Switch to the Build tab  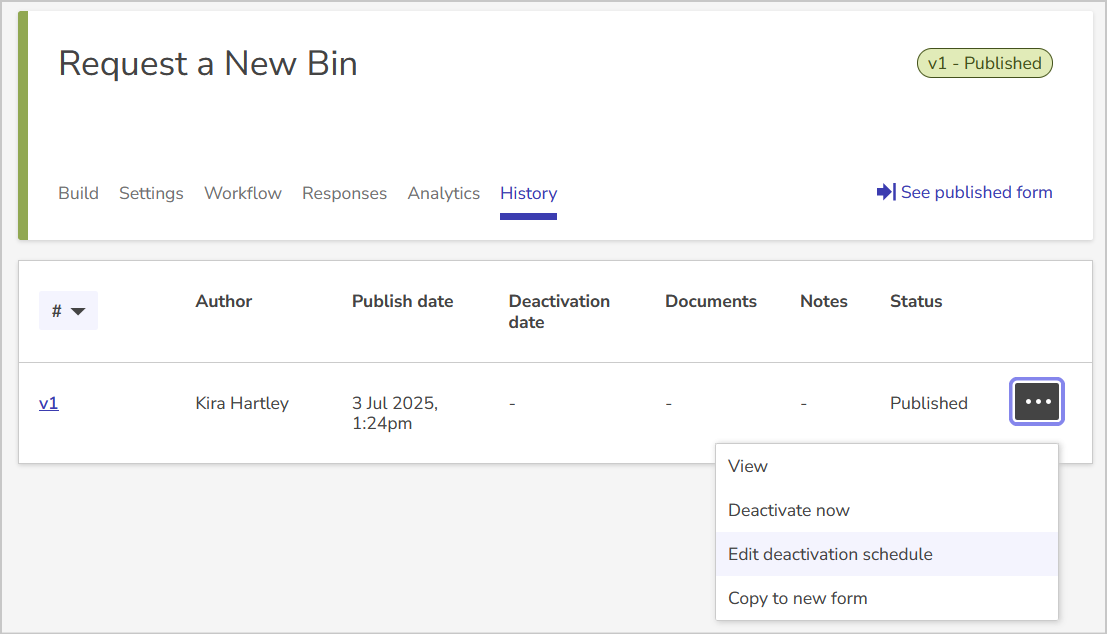click(78, 193)
